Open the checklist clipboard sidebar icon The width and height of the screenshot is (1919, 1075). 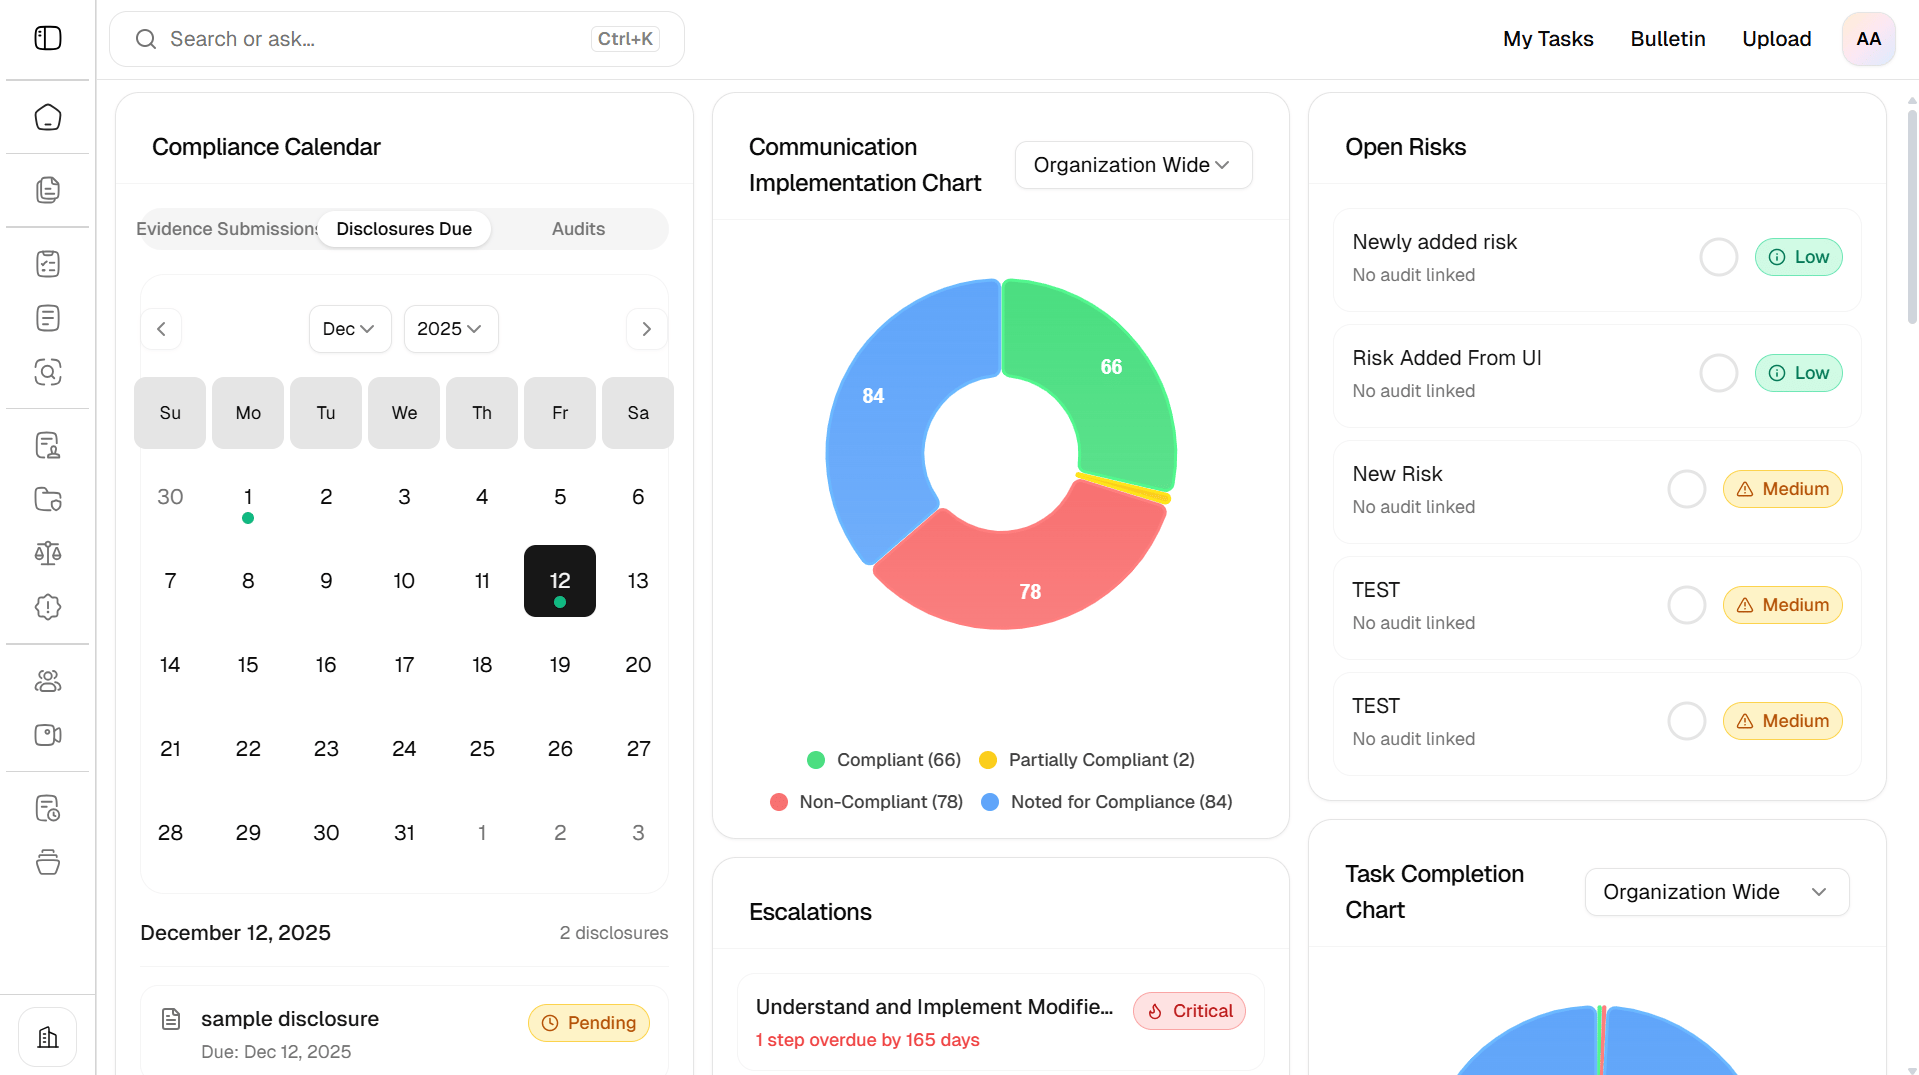click(48, 264)
